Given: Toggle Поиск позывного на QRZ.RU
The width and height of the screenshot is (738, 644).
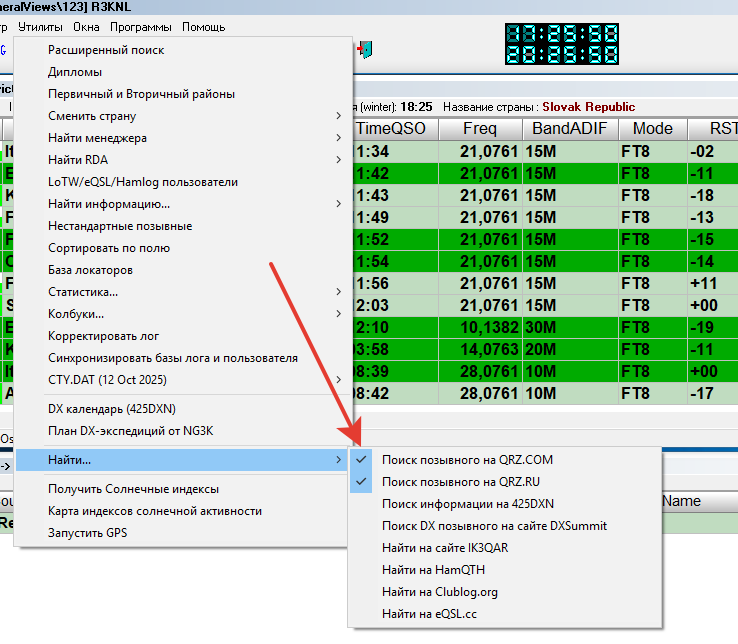Looking at the screenshot, I should pos(505,482).
